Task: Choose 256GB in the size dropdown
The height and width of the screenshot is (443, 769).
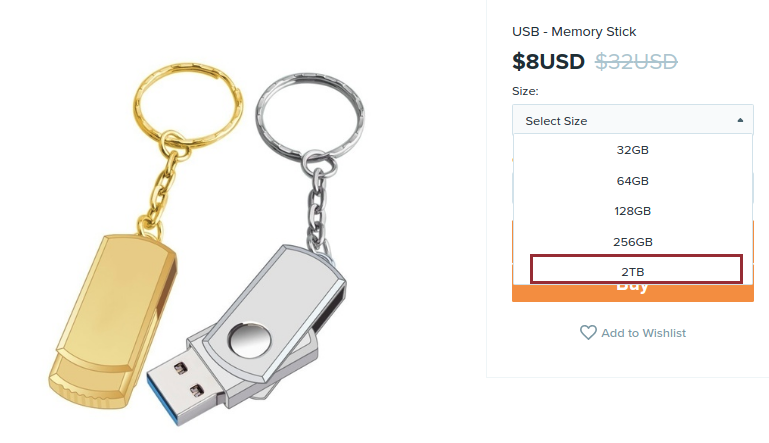Action: tap(633, 242)
